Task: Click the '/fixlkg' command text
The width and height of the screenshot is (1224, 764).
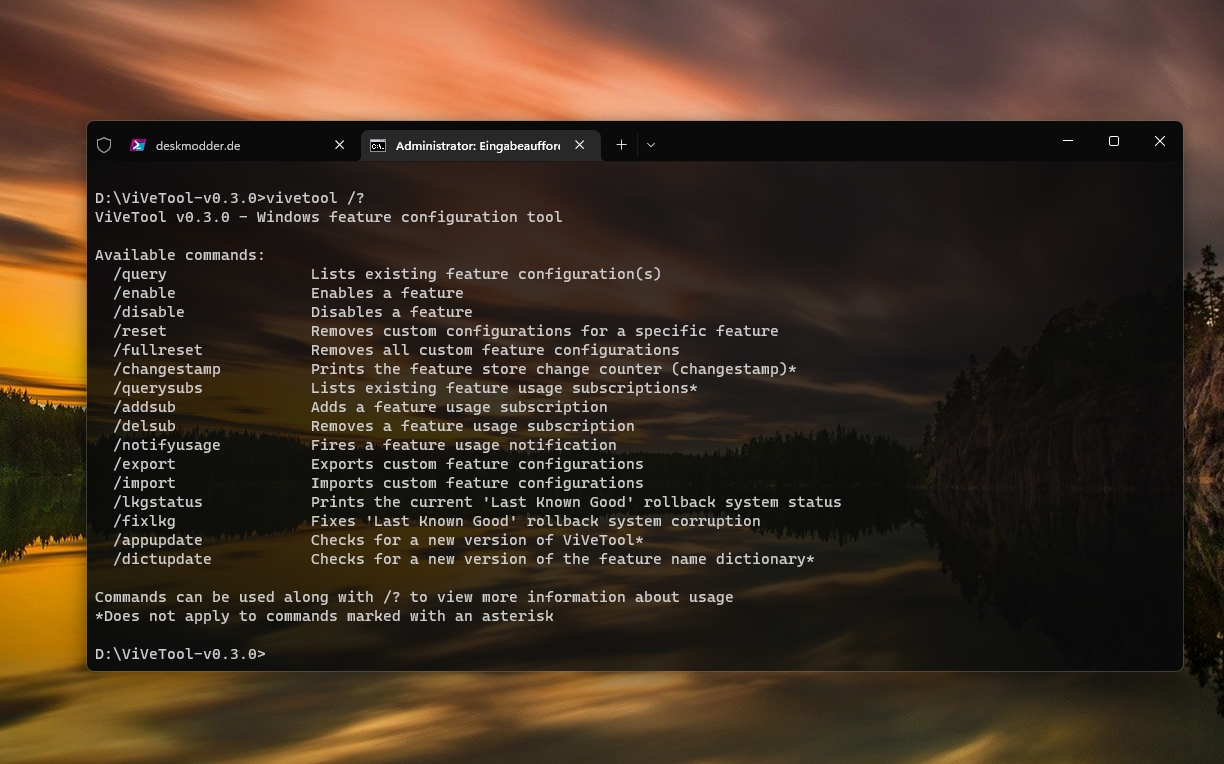Action: tap(144, 521)
